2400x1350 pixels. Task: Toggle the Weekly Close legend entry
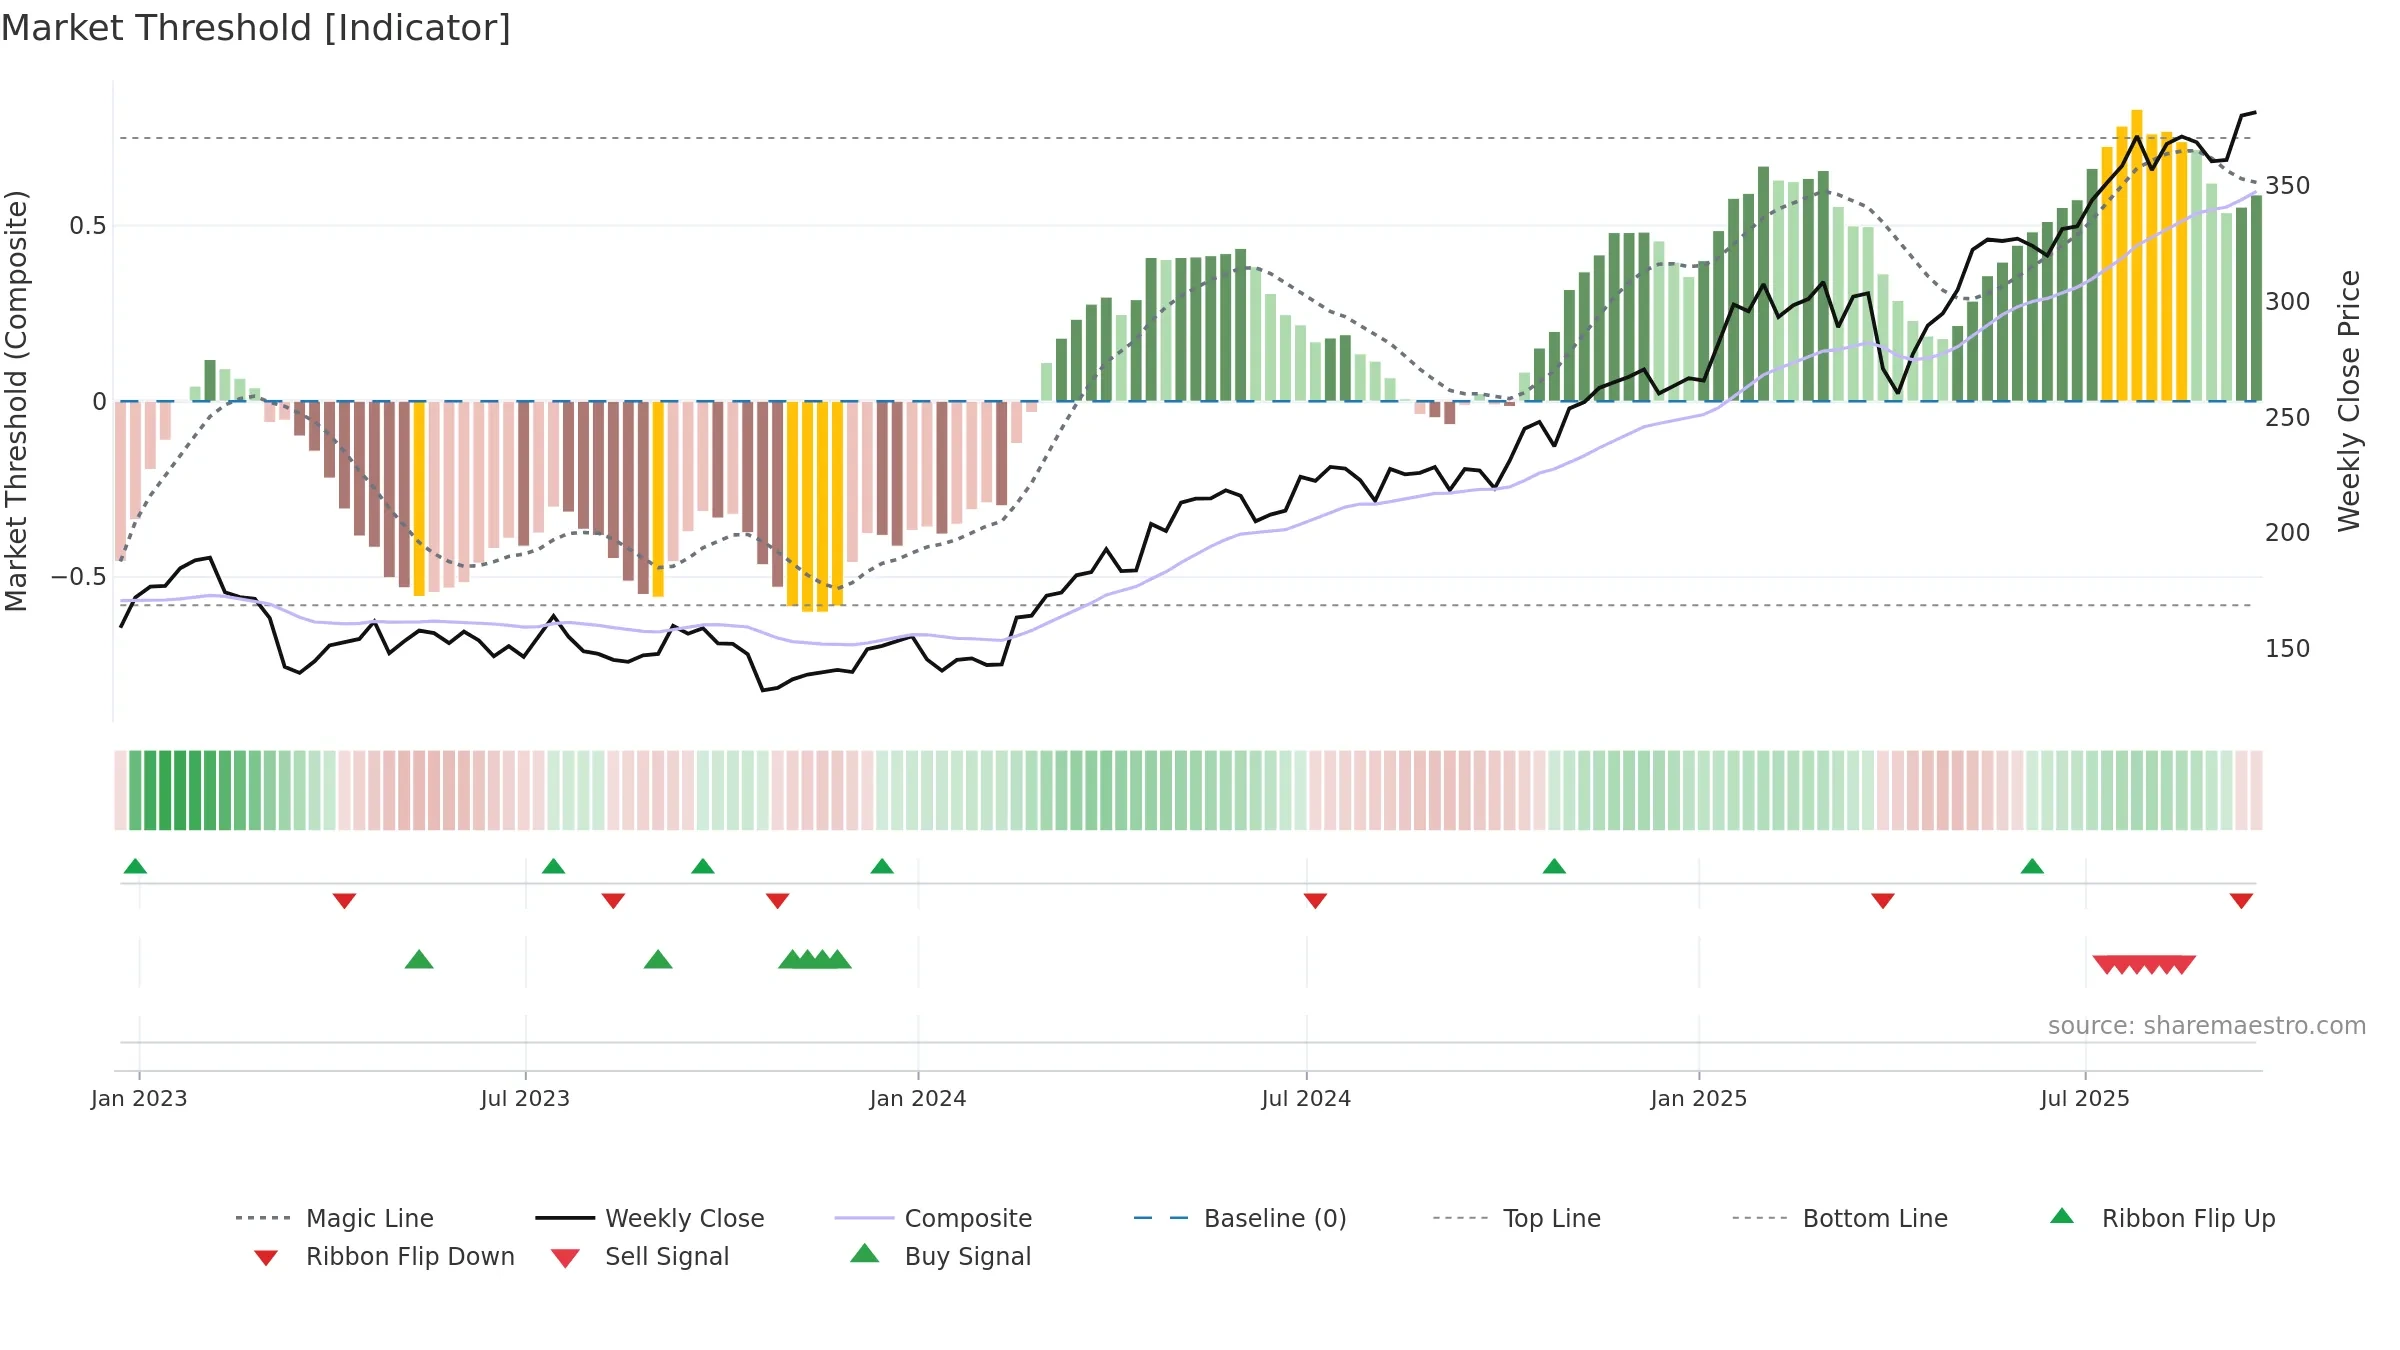[650, 1218]
